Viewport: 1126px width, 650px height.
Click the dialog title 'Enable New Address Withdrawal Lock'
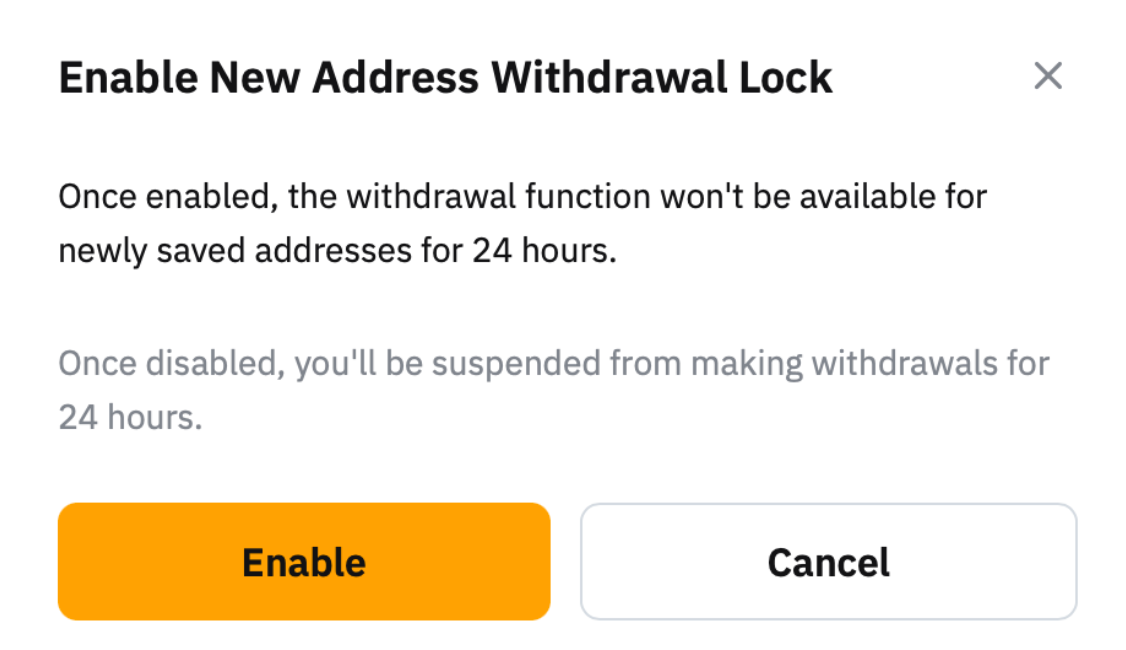click(x=445, y=78)
